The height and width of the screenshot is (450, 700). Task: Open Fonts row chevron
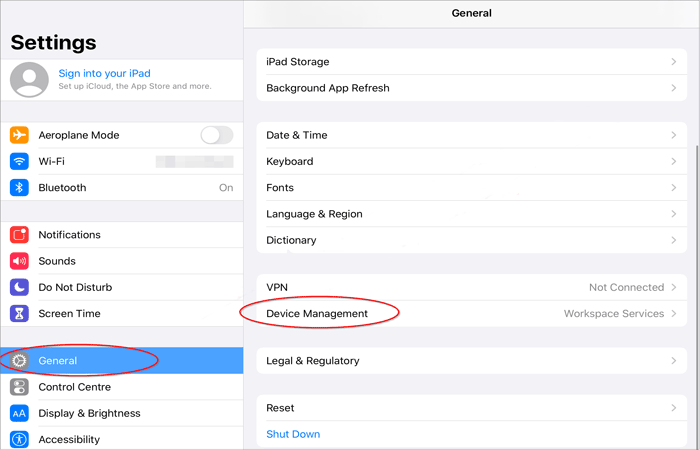(x=674, y=188)
